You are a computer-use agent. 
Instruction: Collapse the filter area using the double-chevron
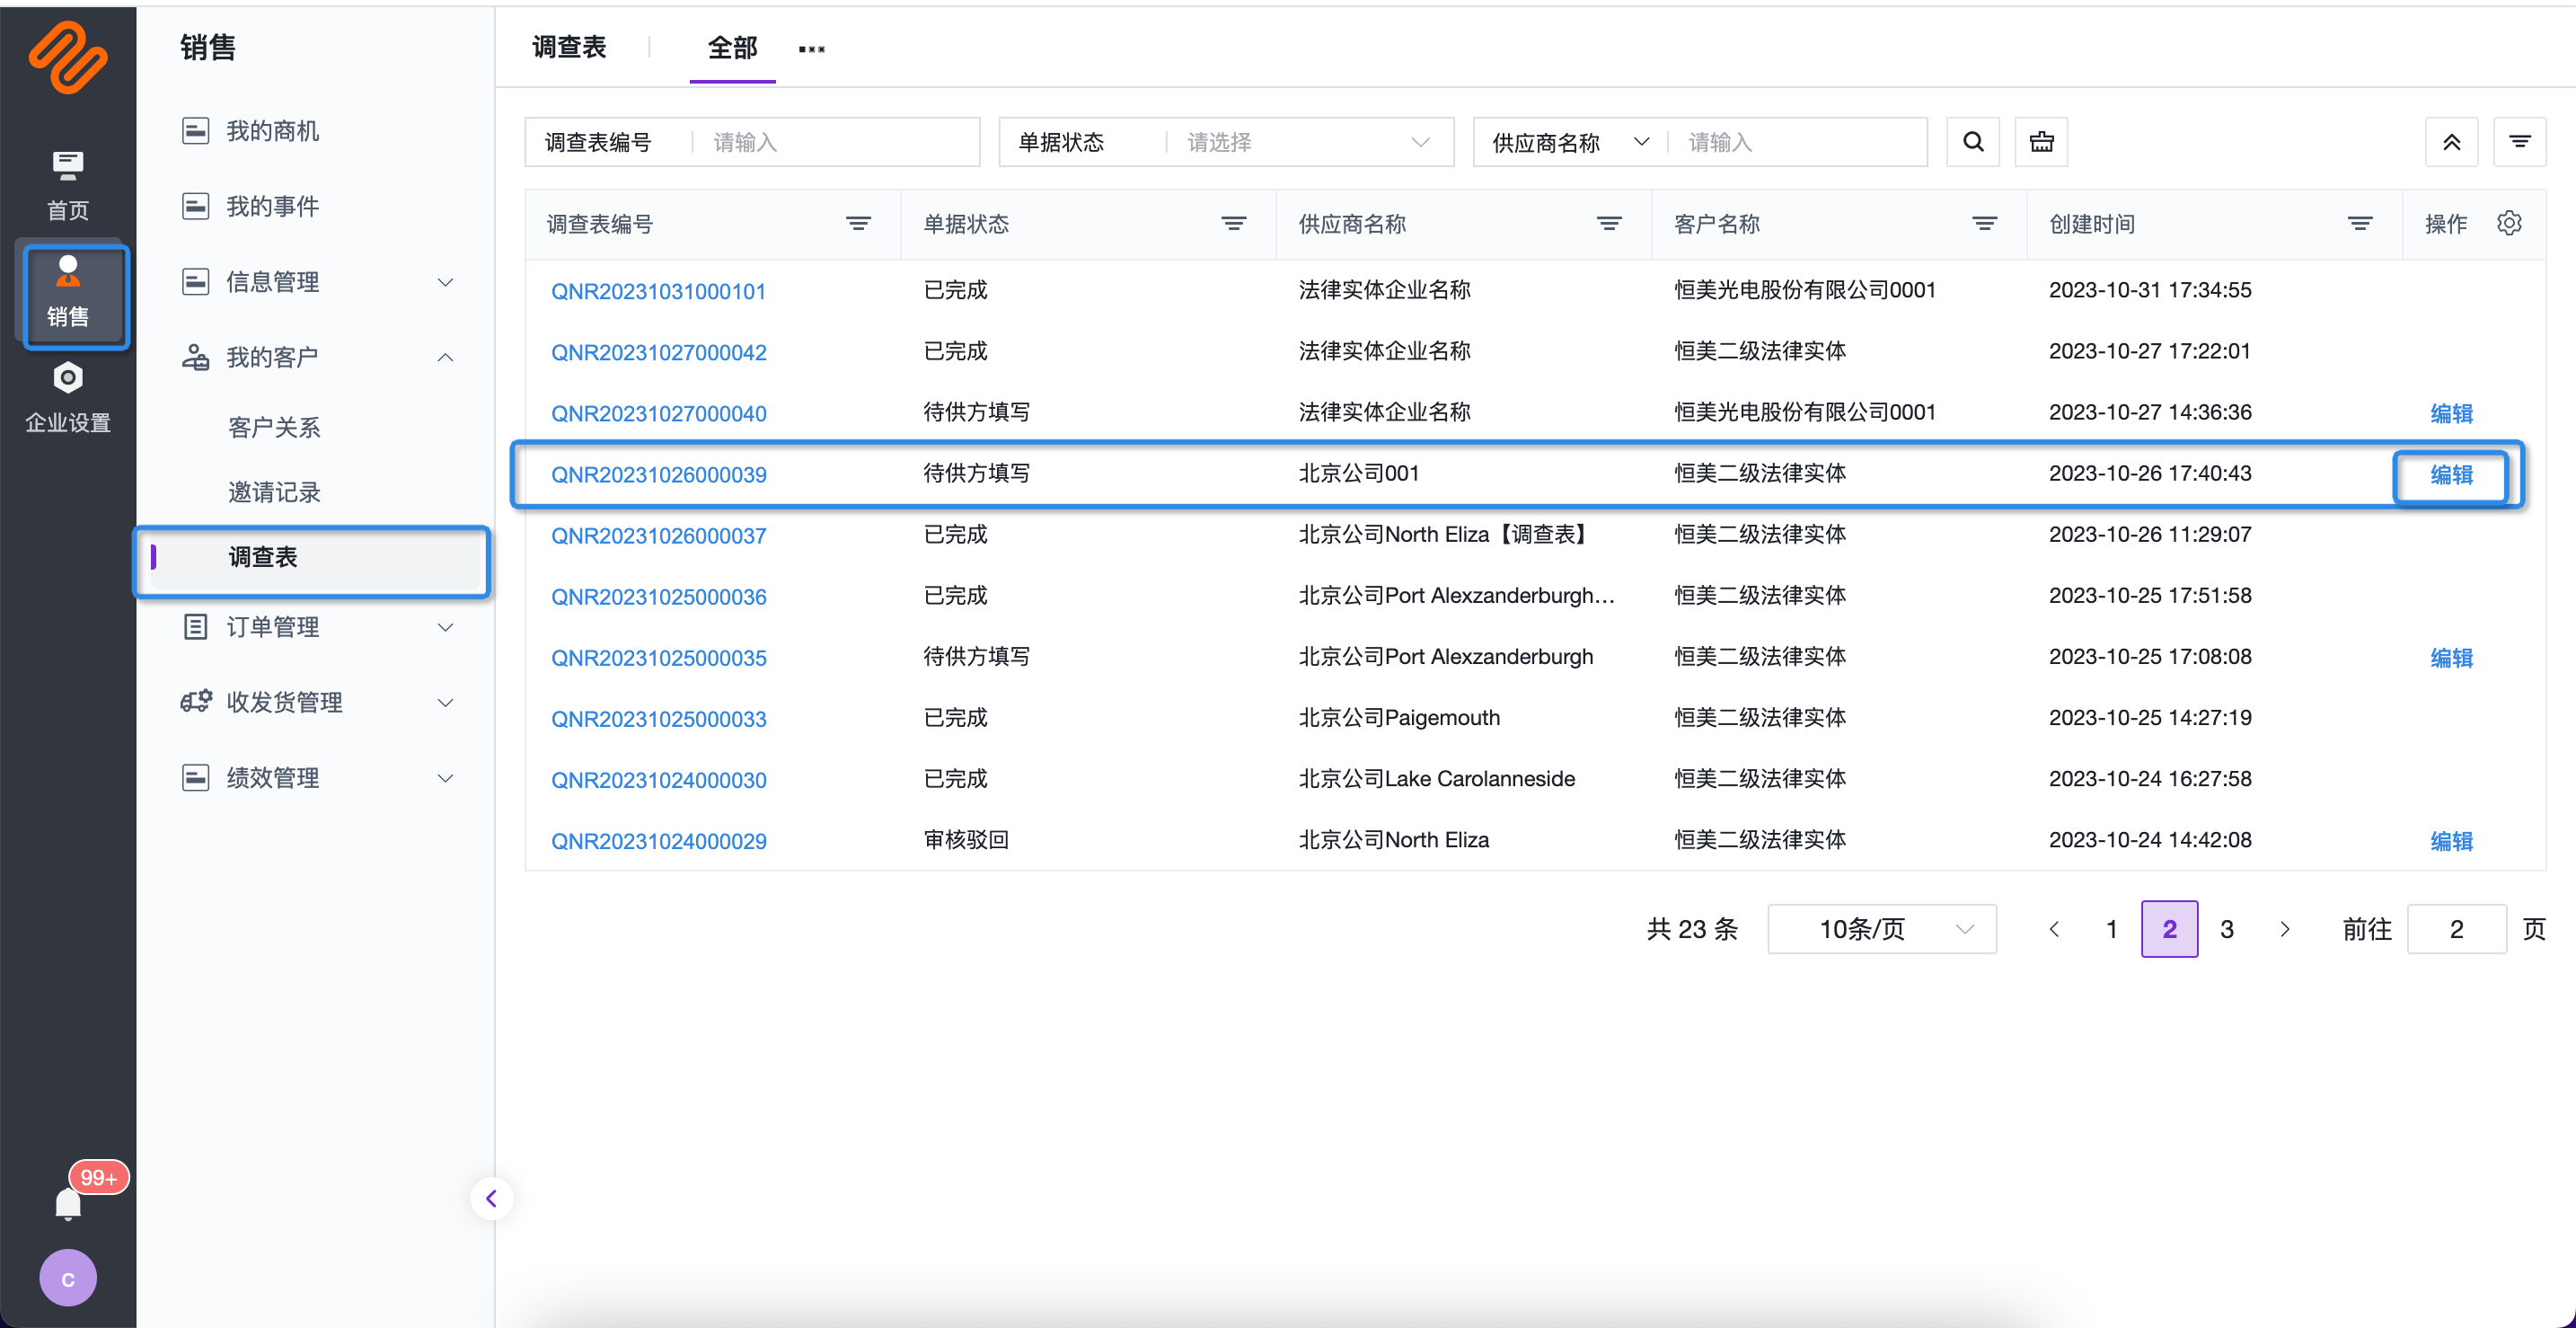click(2451, 142)
